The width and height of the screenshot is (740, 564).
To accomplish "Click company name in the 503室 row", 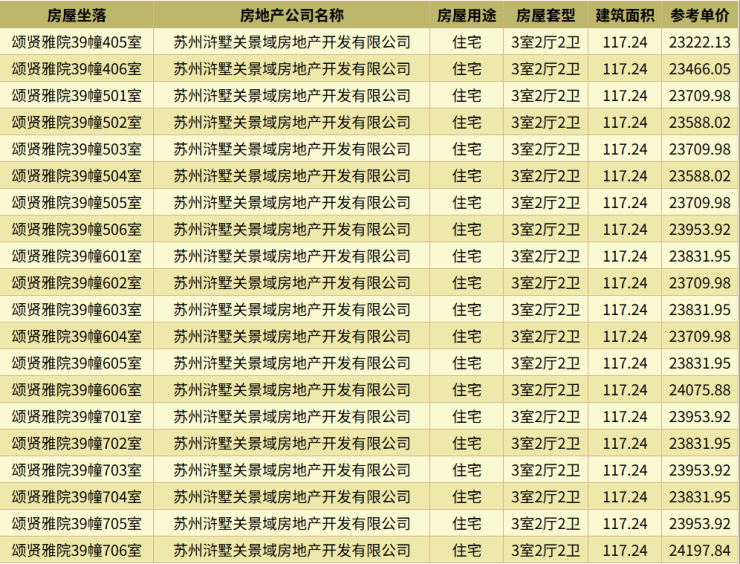I will pos(292,149).
